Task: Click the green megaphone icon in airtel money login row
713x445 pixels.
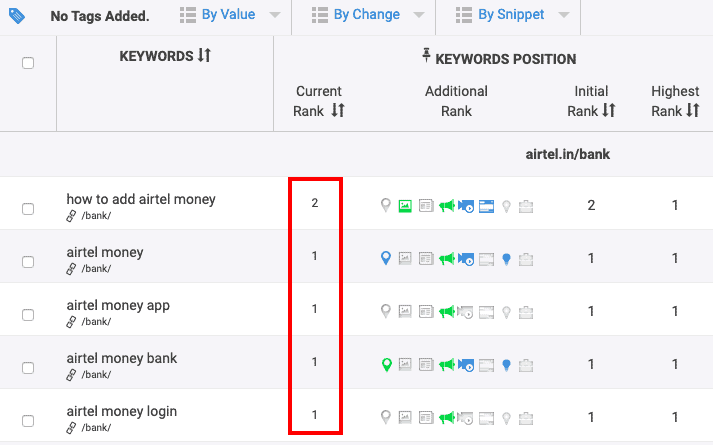Action: [x=447, y=418]
